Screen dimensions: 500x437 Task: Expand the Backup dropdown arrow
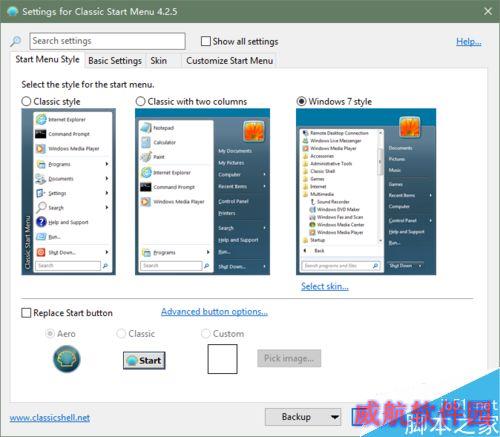pyautogui.click(x=334, y=417)
